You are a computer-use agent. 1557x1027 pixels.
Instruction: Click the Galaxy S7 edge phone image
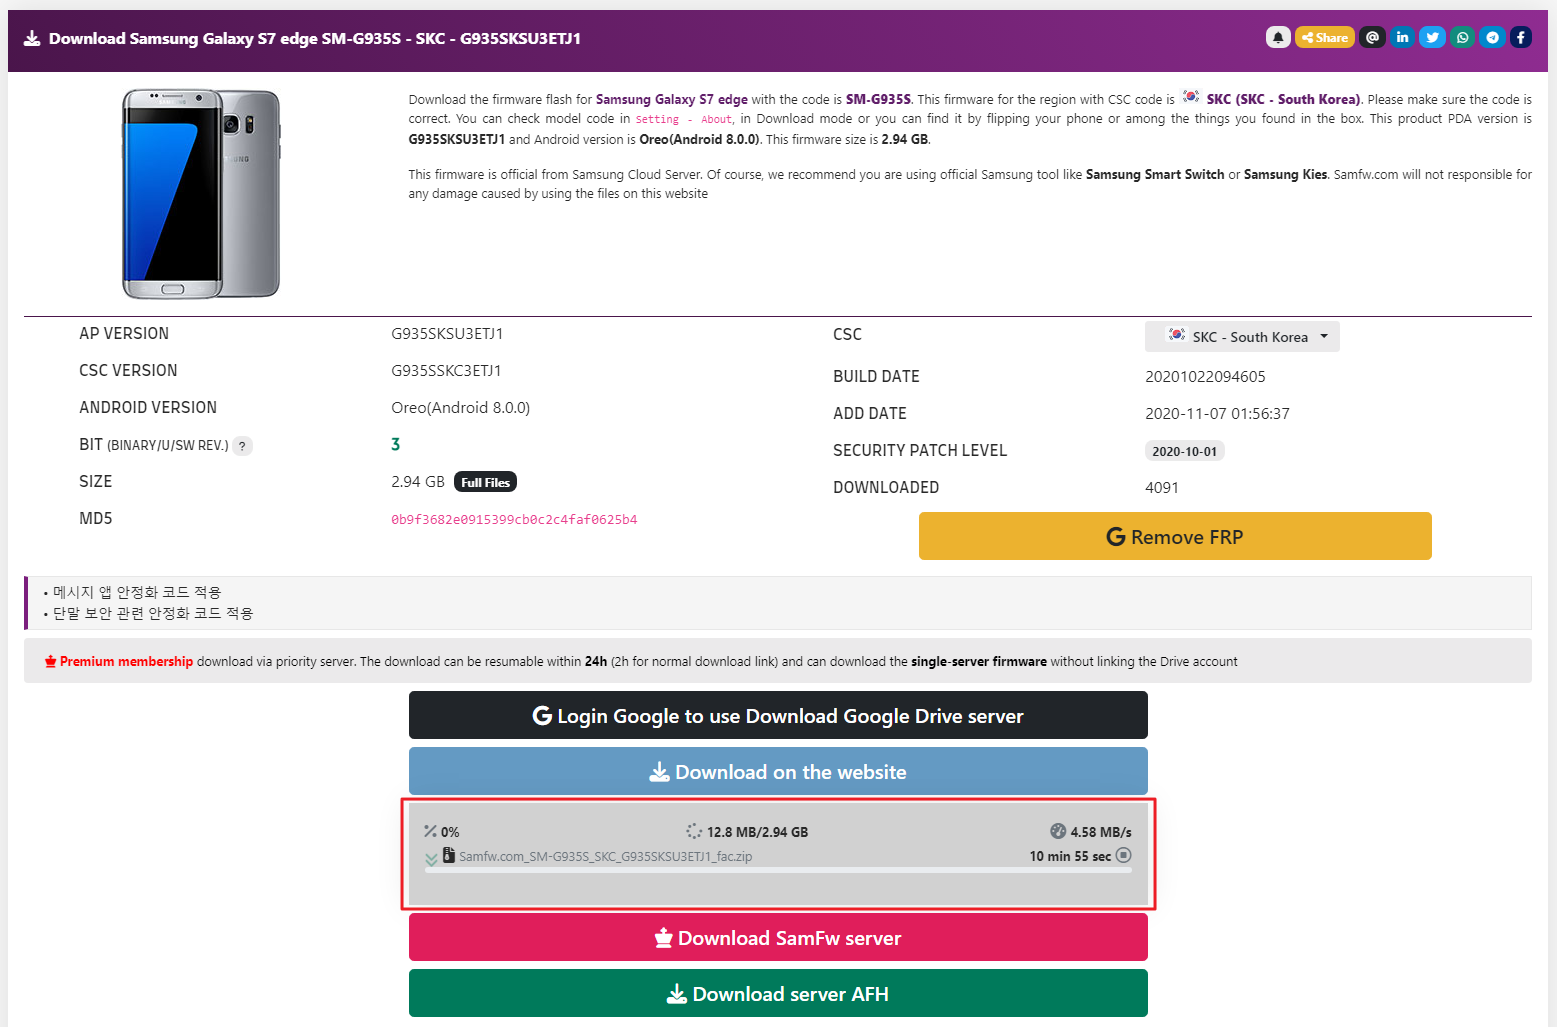(x=201, y=194)
